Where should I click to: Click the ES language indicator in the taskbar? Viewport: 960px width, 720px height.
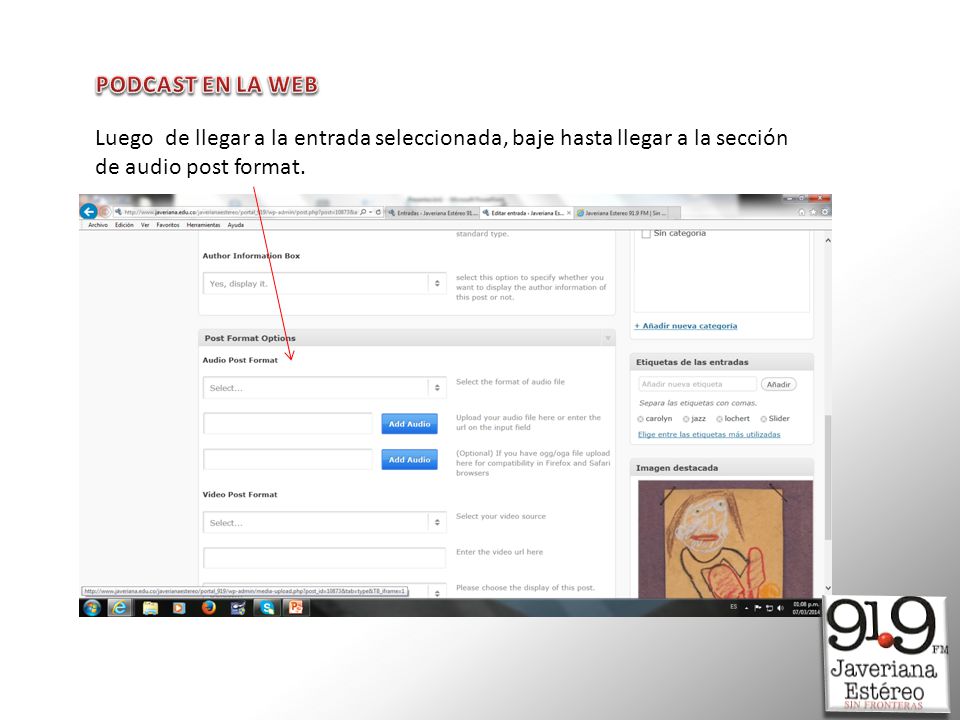pos(733,607)
